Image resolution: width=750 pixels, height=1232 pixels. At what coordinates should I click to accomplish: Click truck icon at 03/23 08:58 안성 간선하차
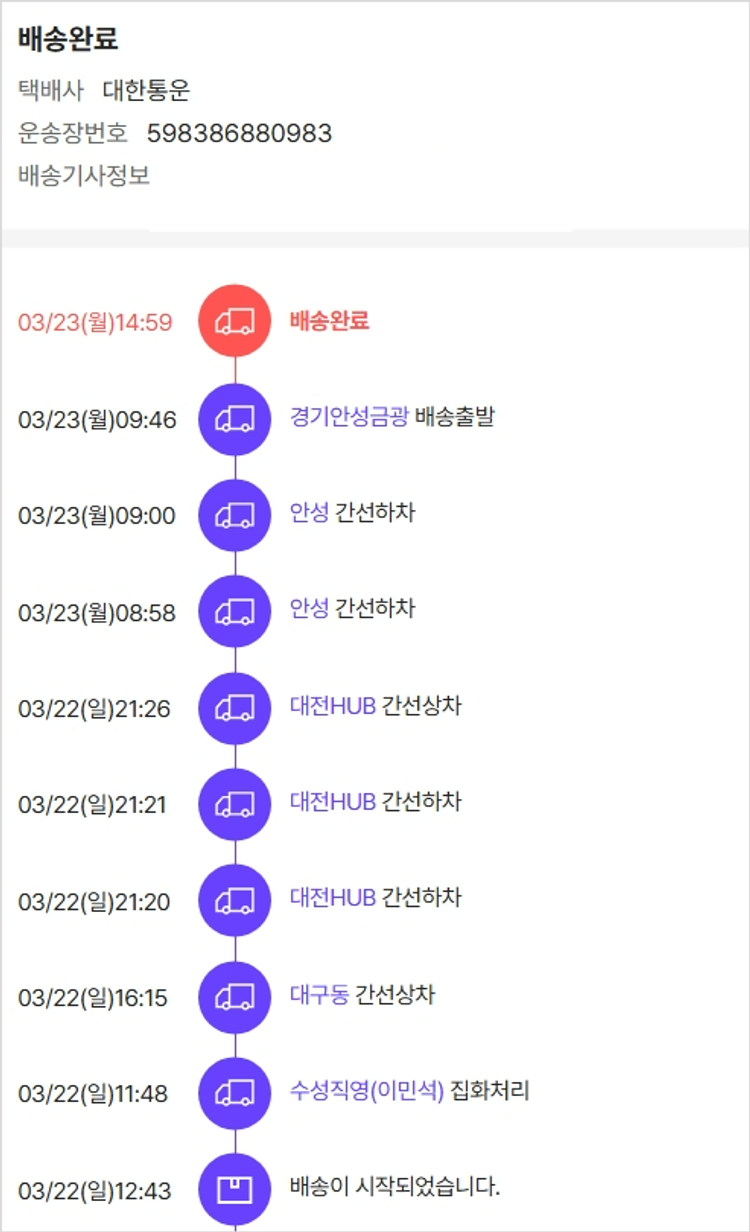pyautogui.click(x=235, y=611)
